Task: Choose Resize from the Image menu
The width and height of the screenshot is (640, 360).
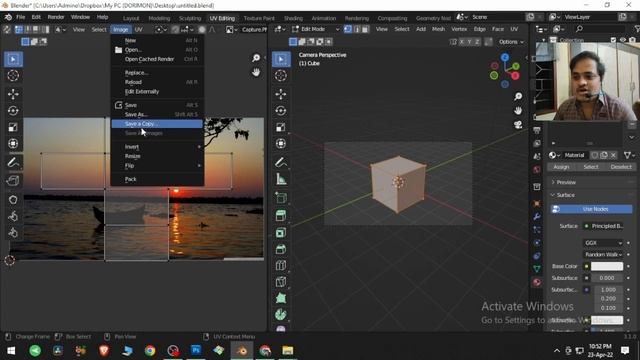Action: (157, 156)
